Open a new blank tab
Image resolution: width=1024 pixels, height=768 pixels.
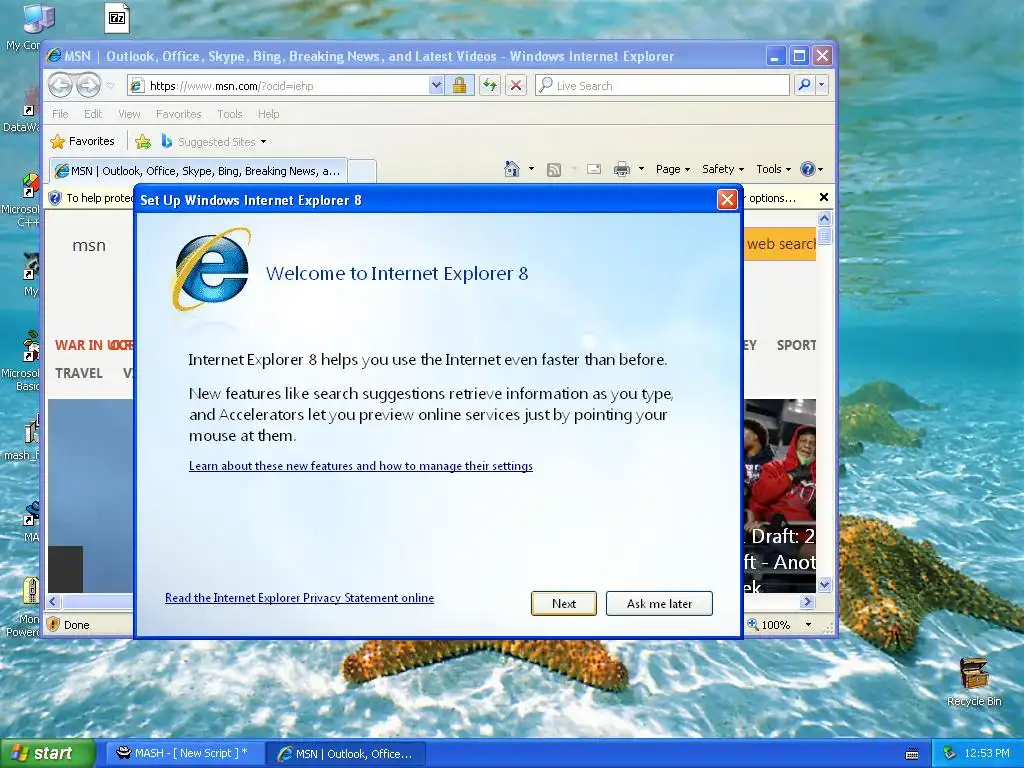[362, 171]
